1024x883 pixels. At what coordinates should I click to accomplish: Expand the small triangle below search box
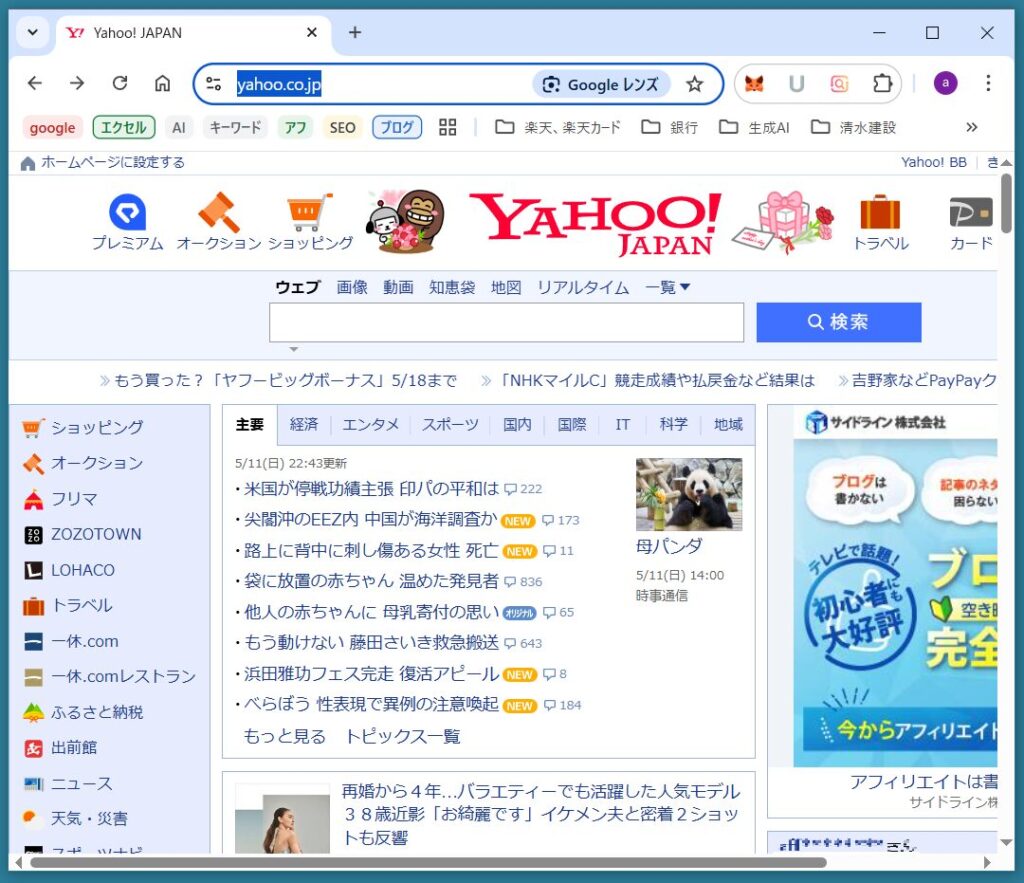[294, 349]
